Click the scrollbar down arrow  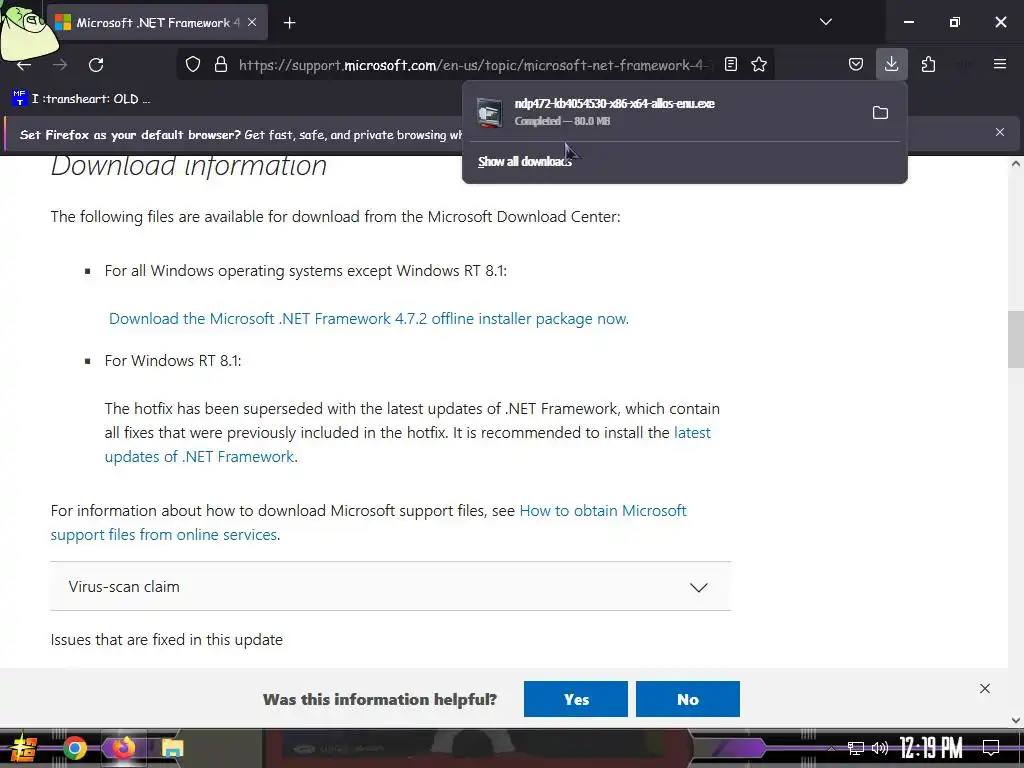tap(1016, 720)
